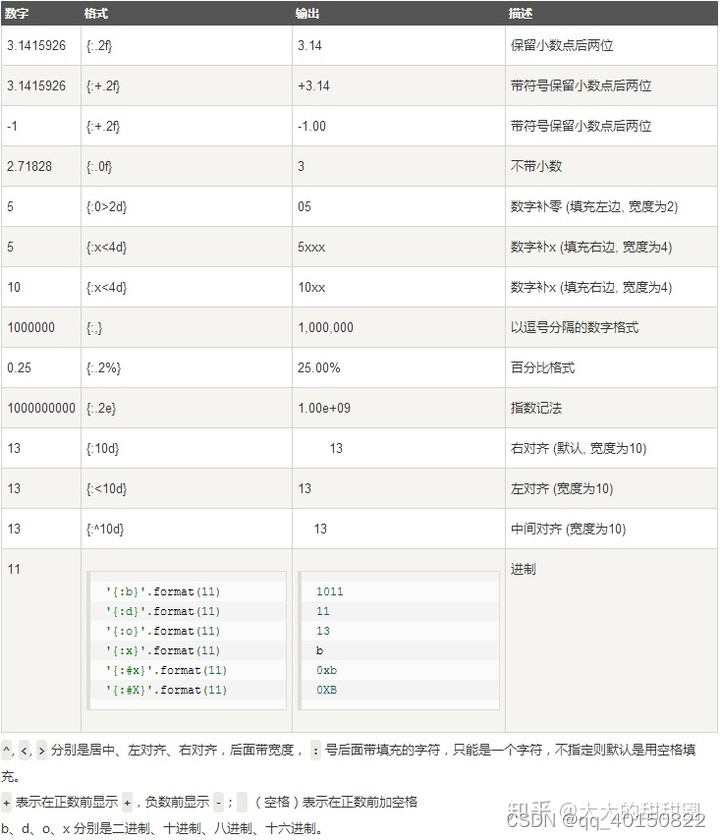Click the output value 25.00%
720x840 pixels.
[319, 368]
